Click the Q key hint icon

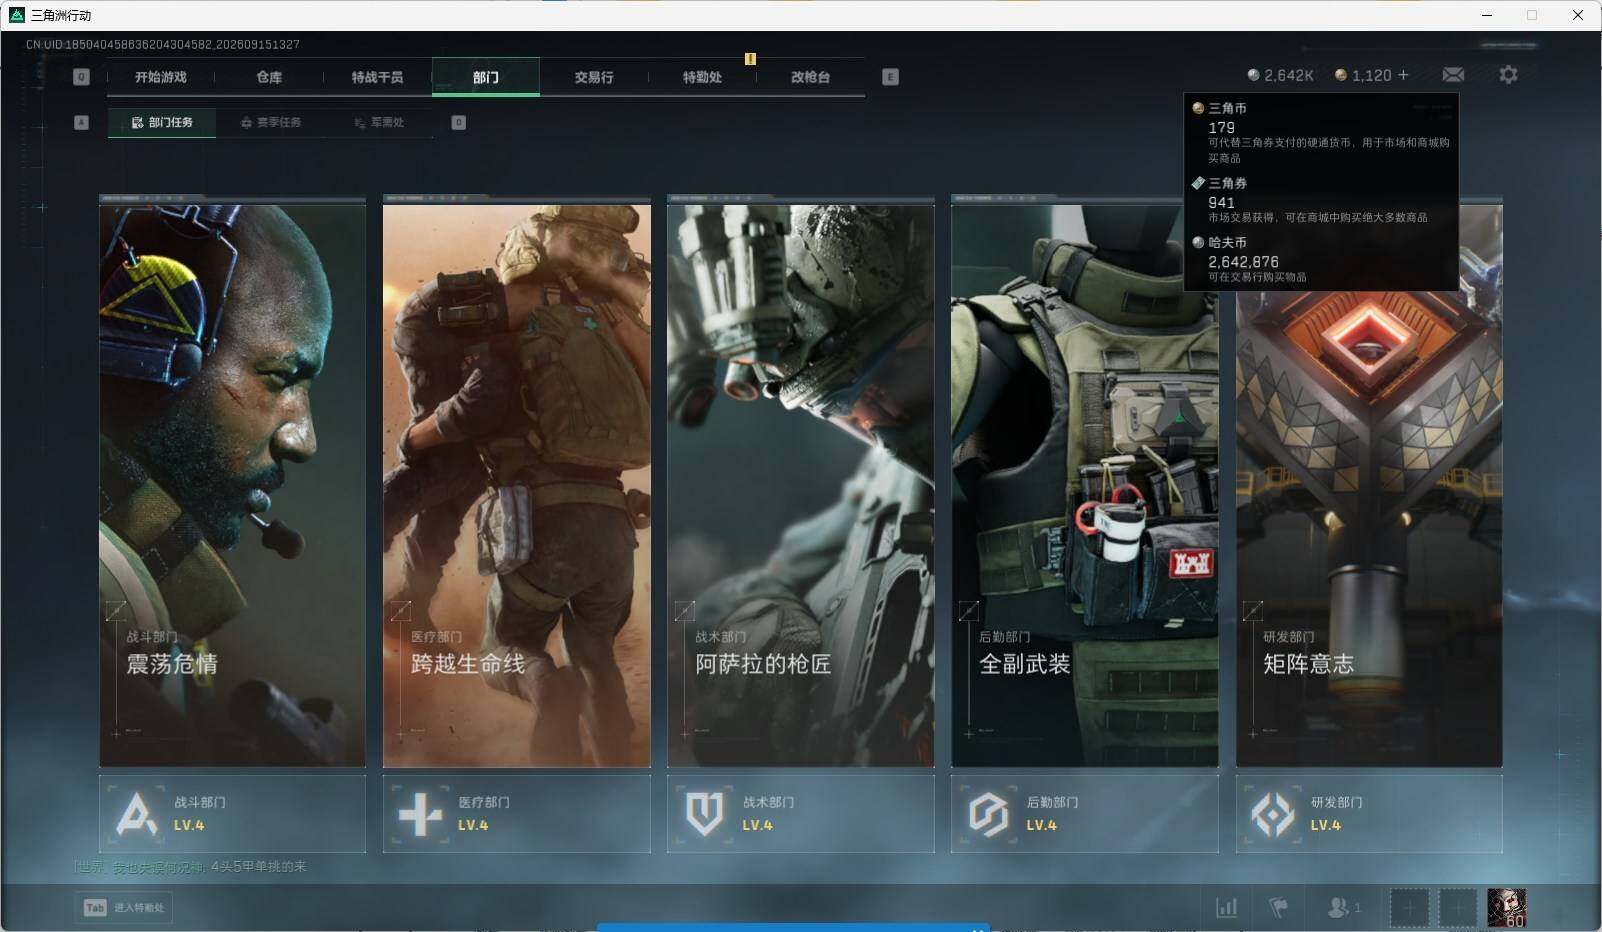click(81, 77)
